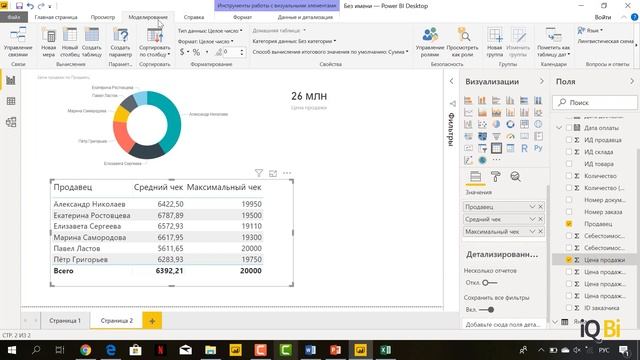Select the donut chart visualization icon
The width and height of the screenshot is (640, 360).
(x=510, y=124)
